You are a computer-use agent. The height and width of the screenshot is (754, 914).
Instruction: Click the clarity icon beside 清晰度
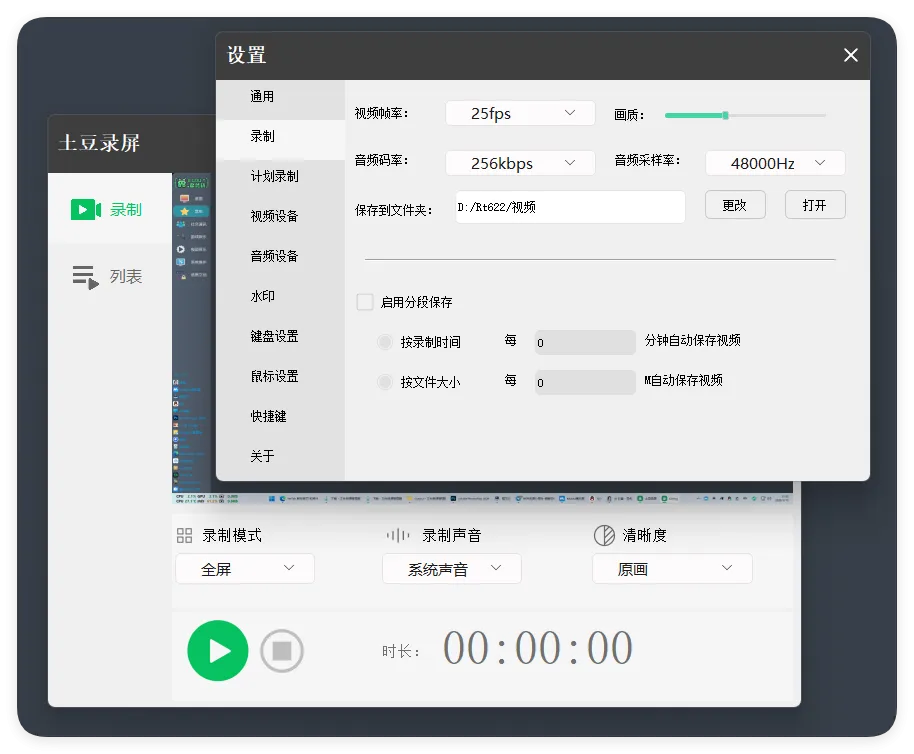[603, 535]
